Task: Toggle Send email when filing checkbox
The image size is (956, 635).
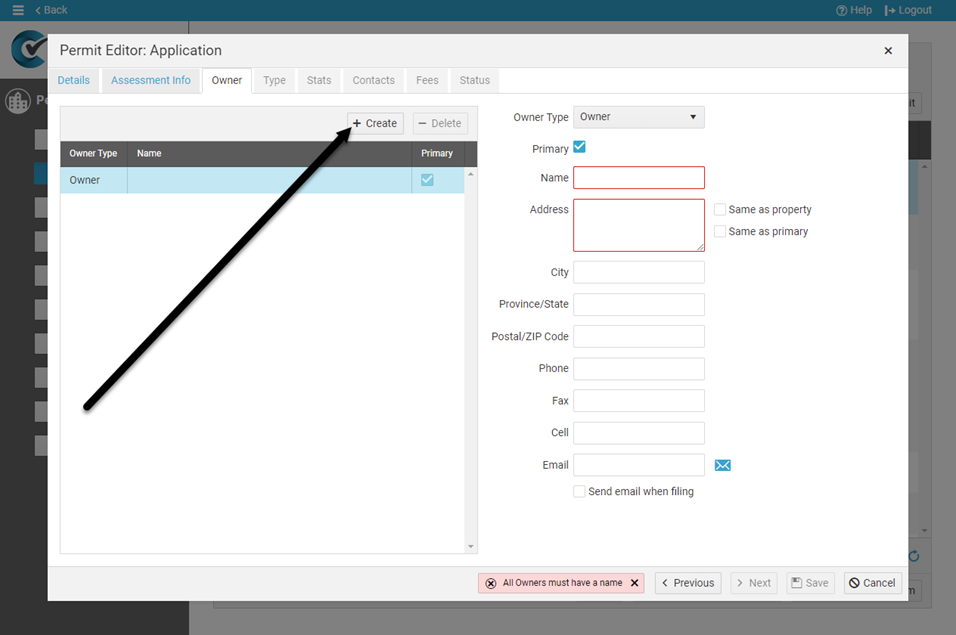Action: 579,492
